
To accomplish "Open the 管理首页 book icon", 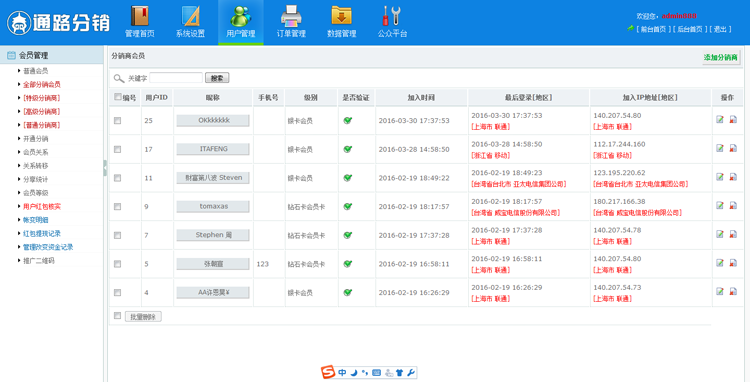I will click(140, 16).
